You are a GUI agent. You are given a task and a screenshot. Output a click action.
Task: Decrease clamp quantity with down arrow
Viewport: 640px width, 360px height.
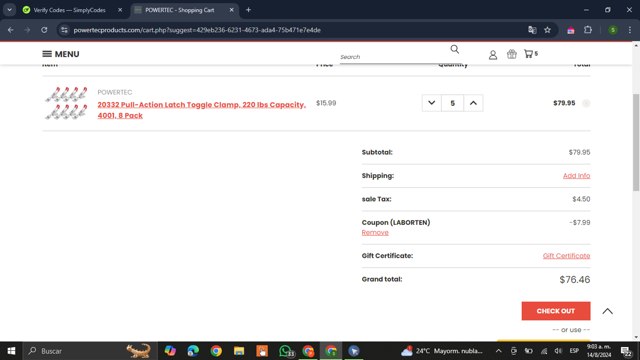[431, 103]
